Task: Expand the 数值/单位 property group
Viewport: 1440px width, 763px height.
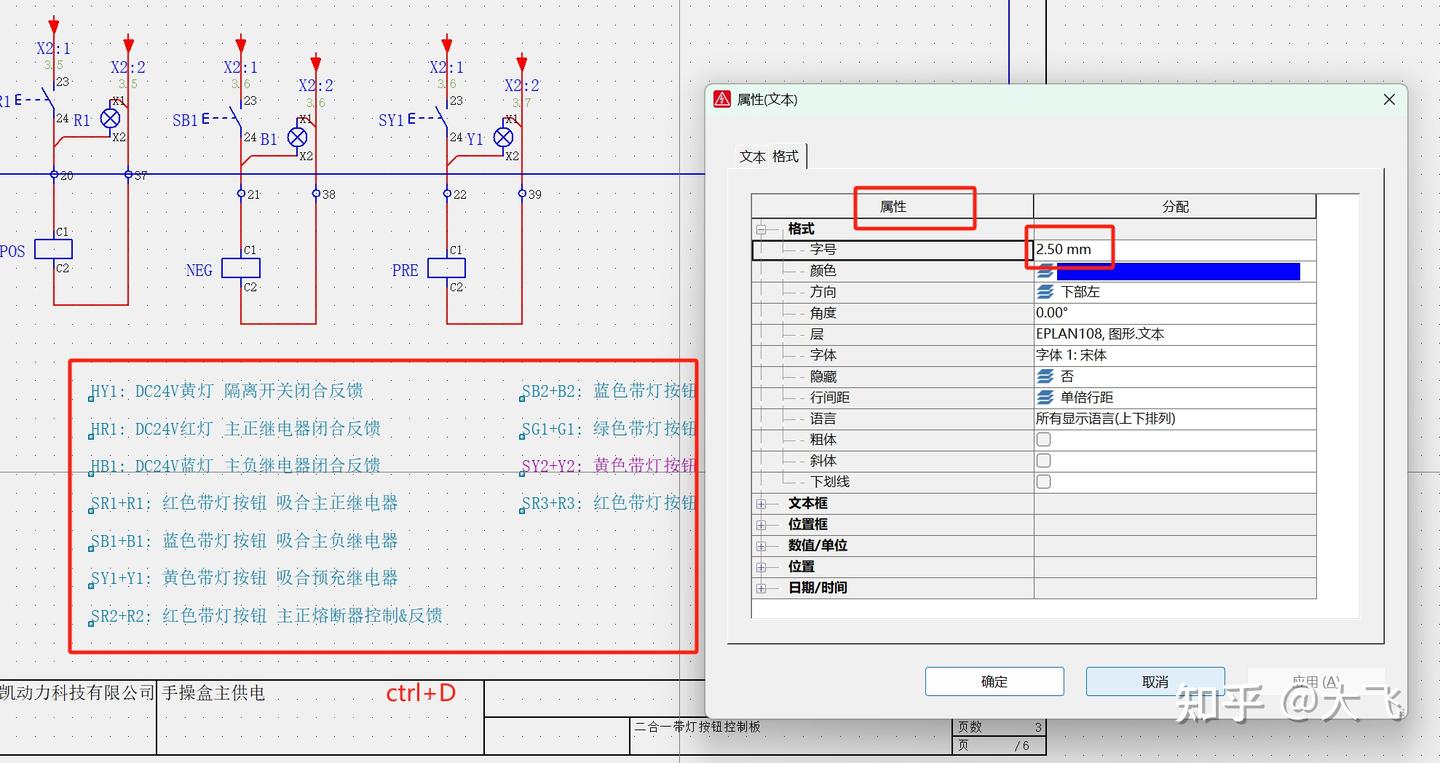Action: (x=762, y=545)
